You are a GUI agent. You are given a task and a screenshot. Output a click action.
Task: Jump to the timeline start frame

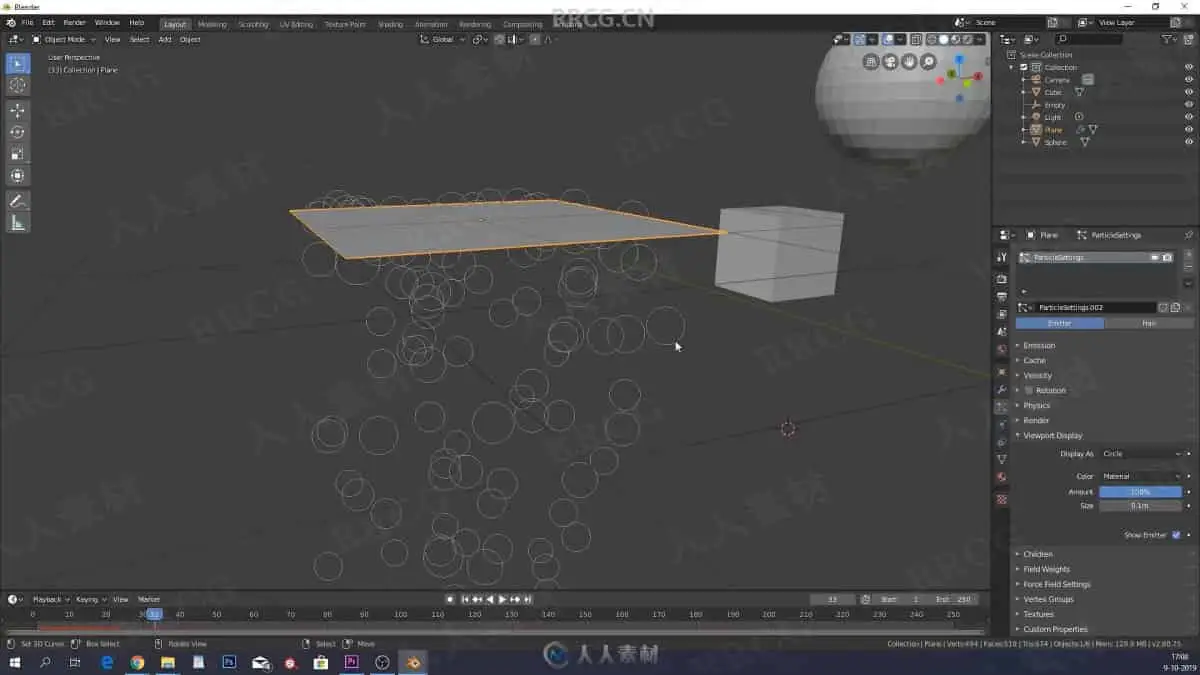464,599
